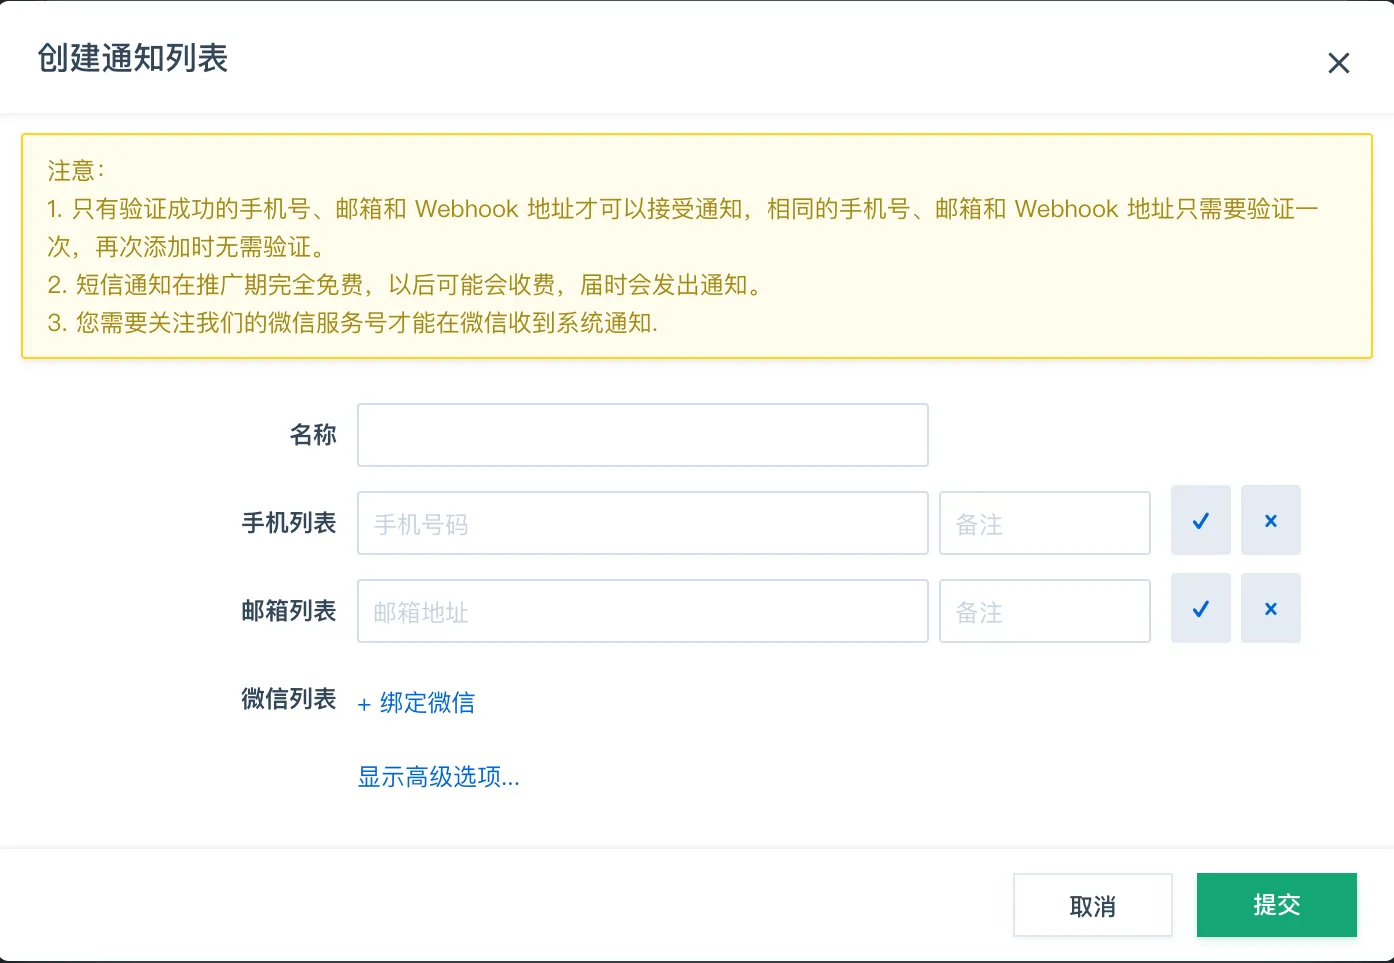1394x963 pixels.
Task: Click the 备注 field in phone row
Action: pos(1044,523)
